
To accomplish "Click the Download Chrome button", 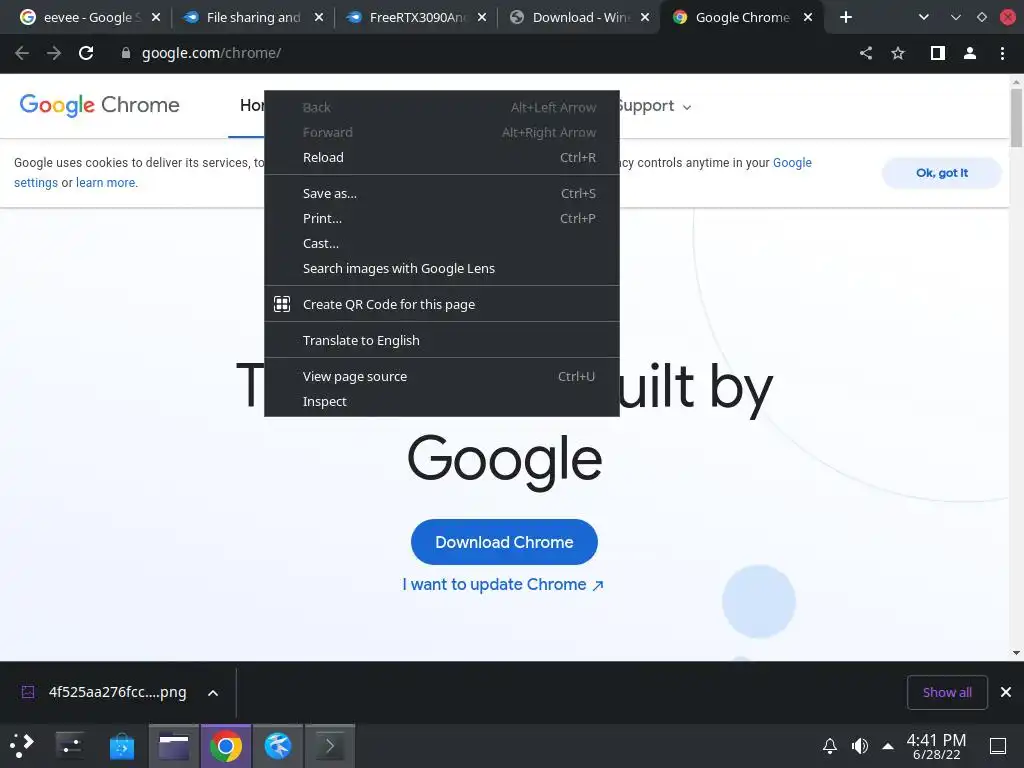I will point(504,542).
